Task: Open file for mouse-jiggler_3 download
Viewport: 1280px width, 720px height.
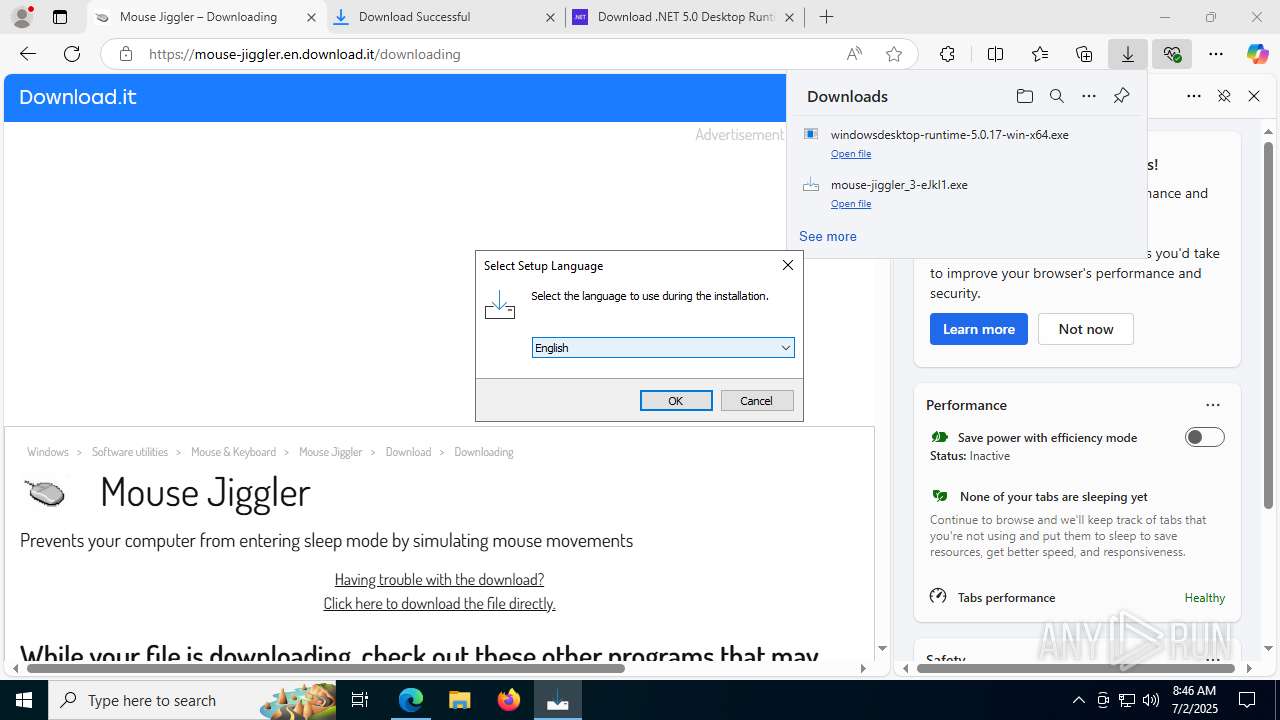Action: pos(851,204)
